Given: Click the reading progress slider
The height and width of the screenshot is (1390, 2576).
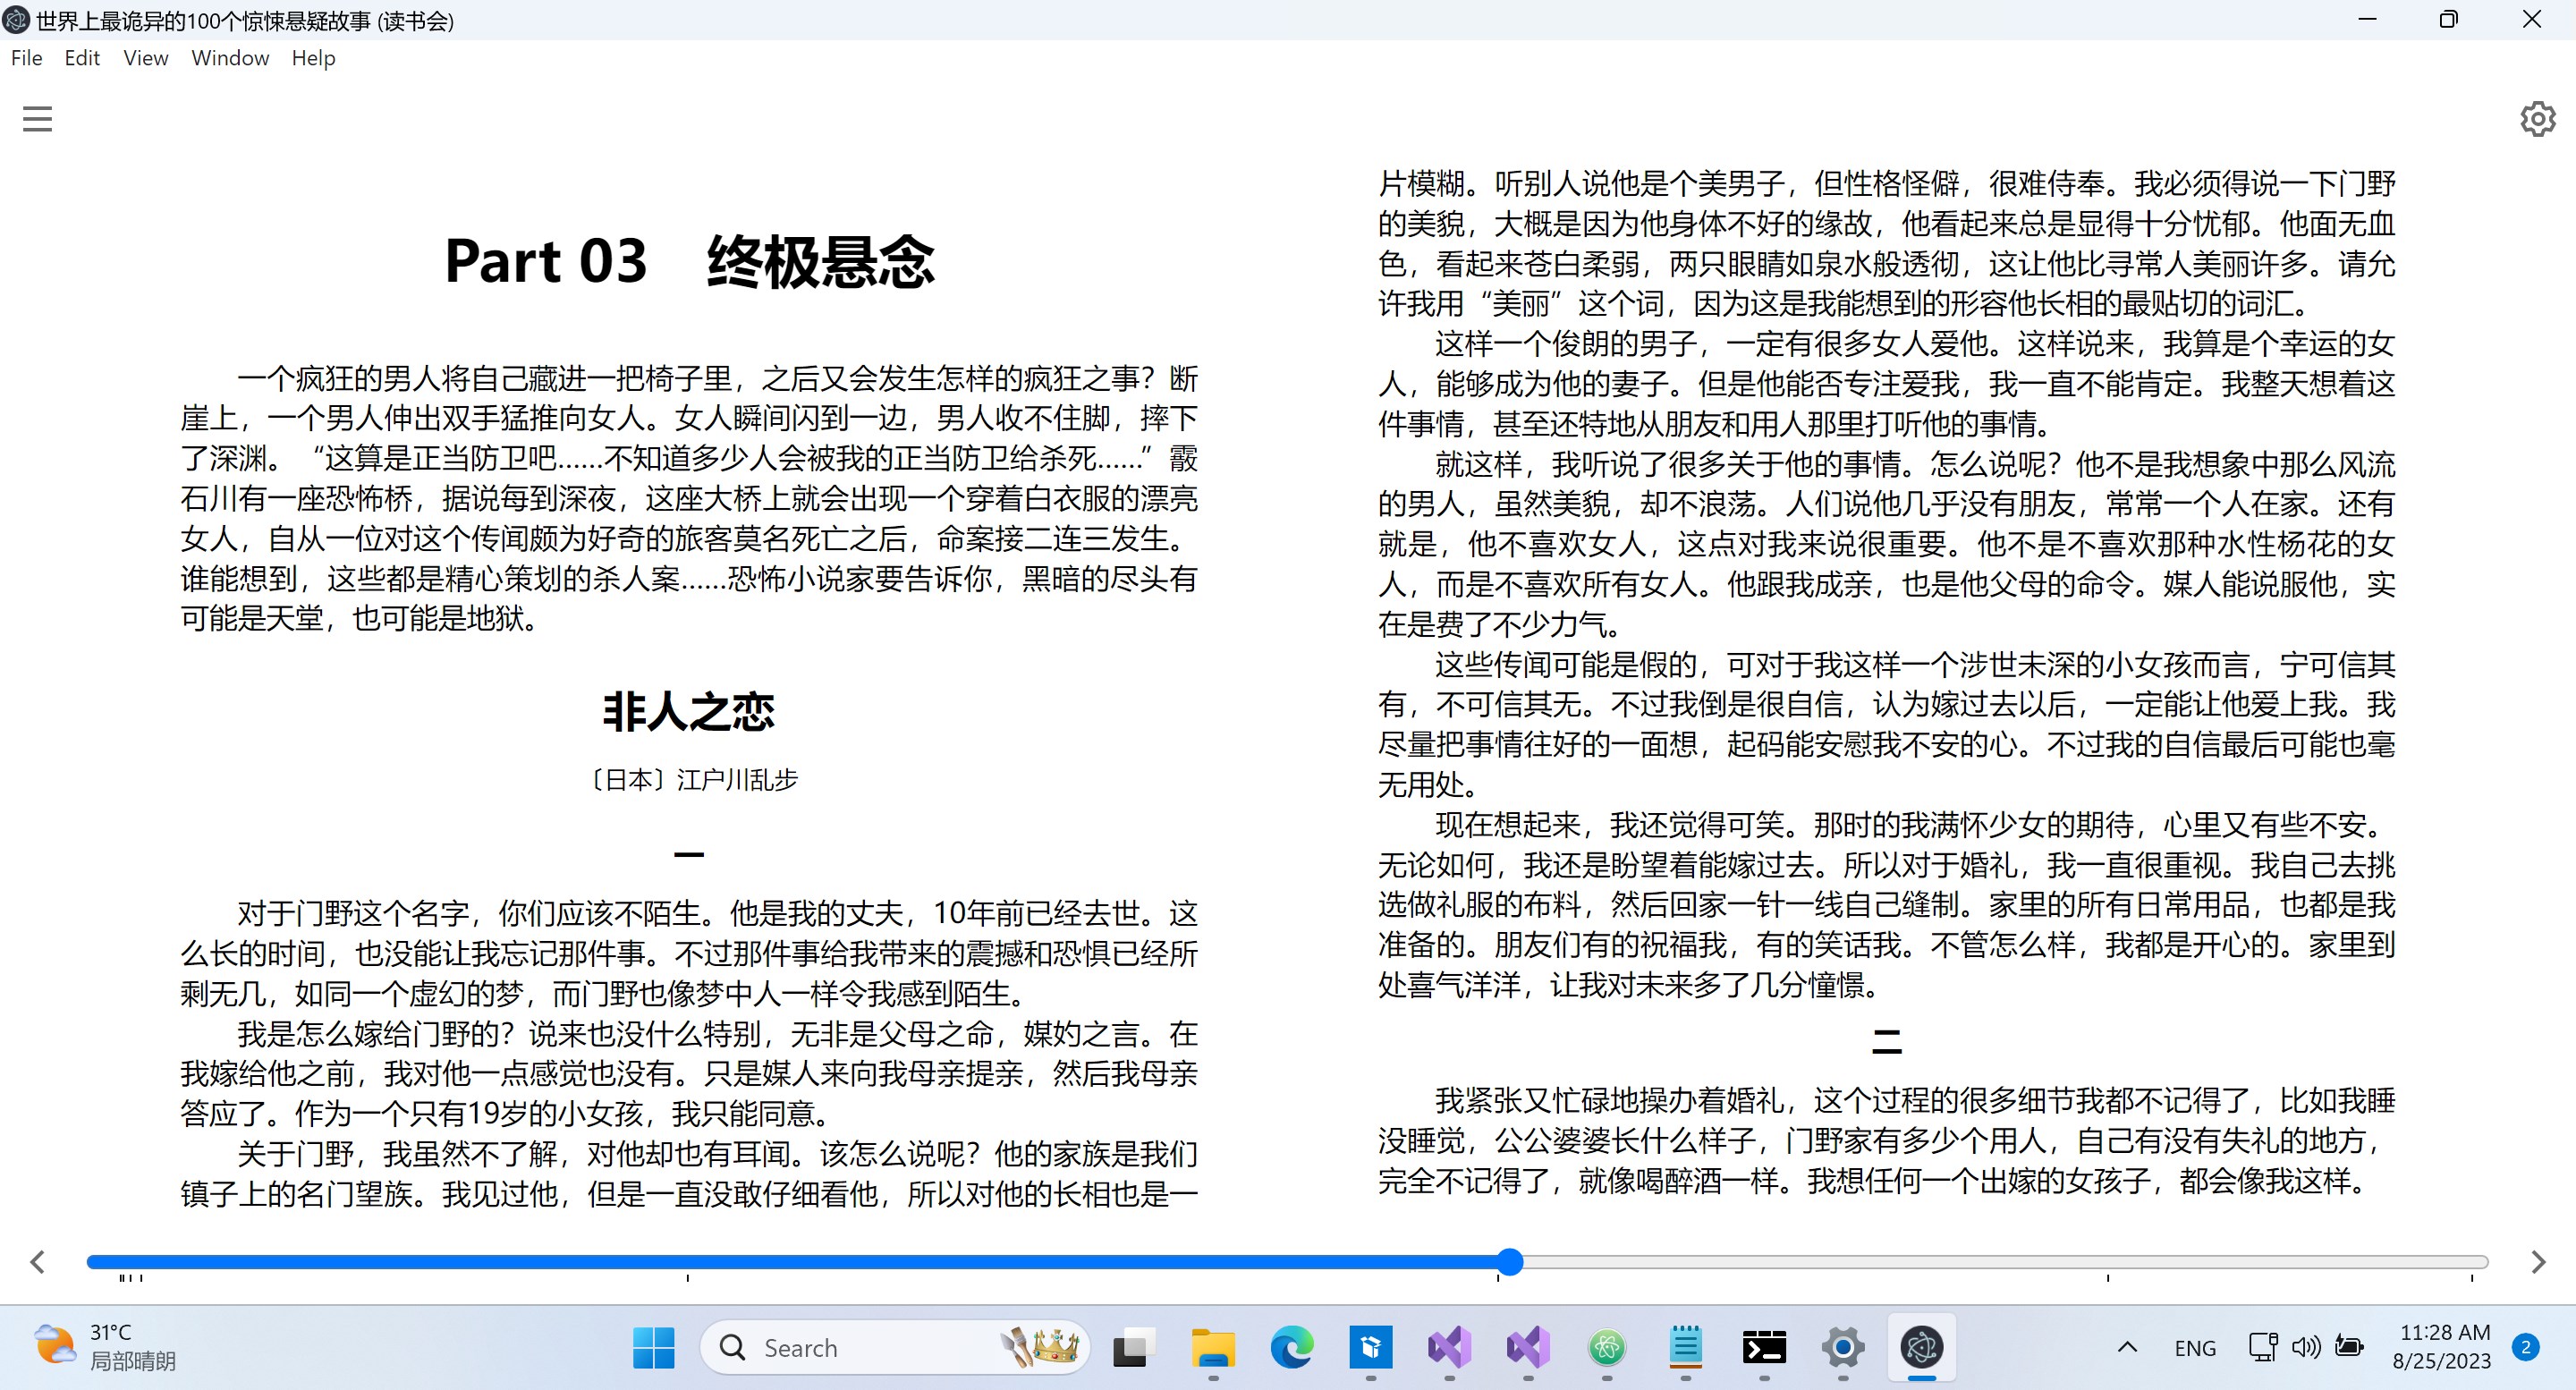Looking at the screenshot, I should pos(1509,1262).
